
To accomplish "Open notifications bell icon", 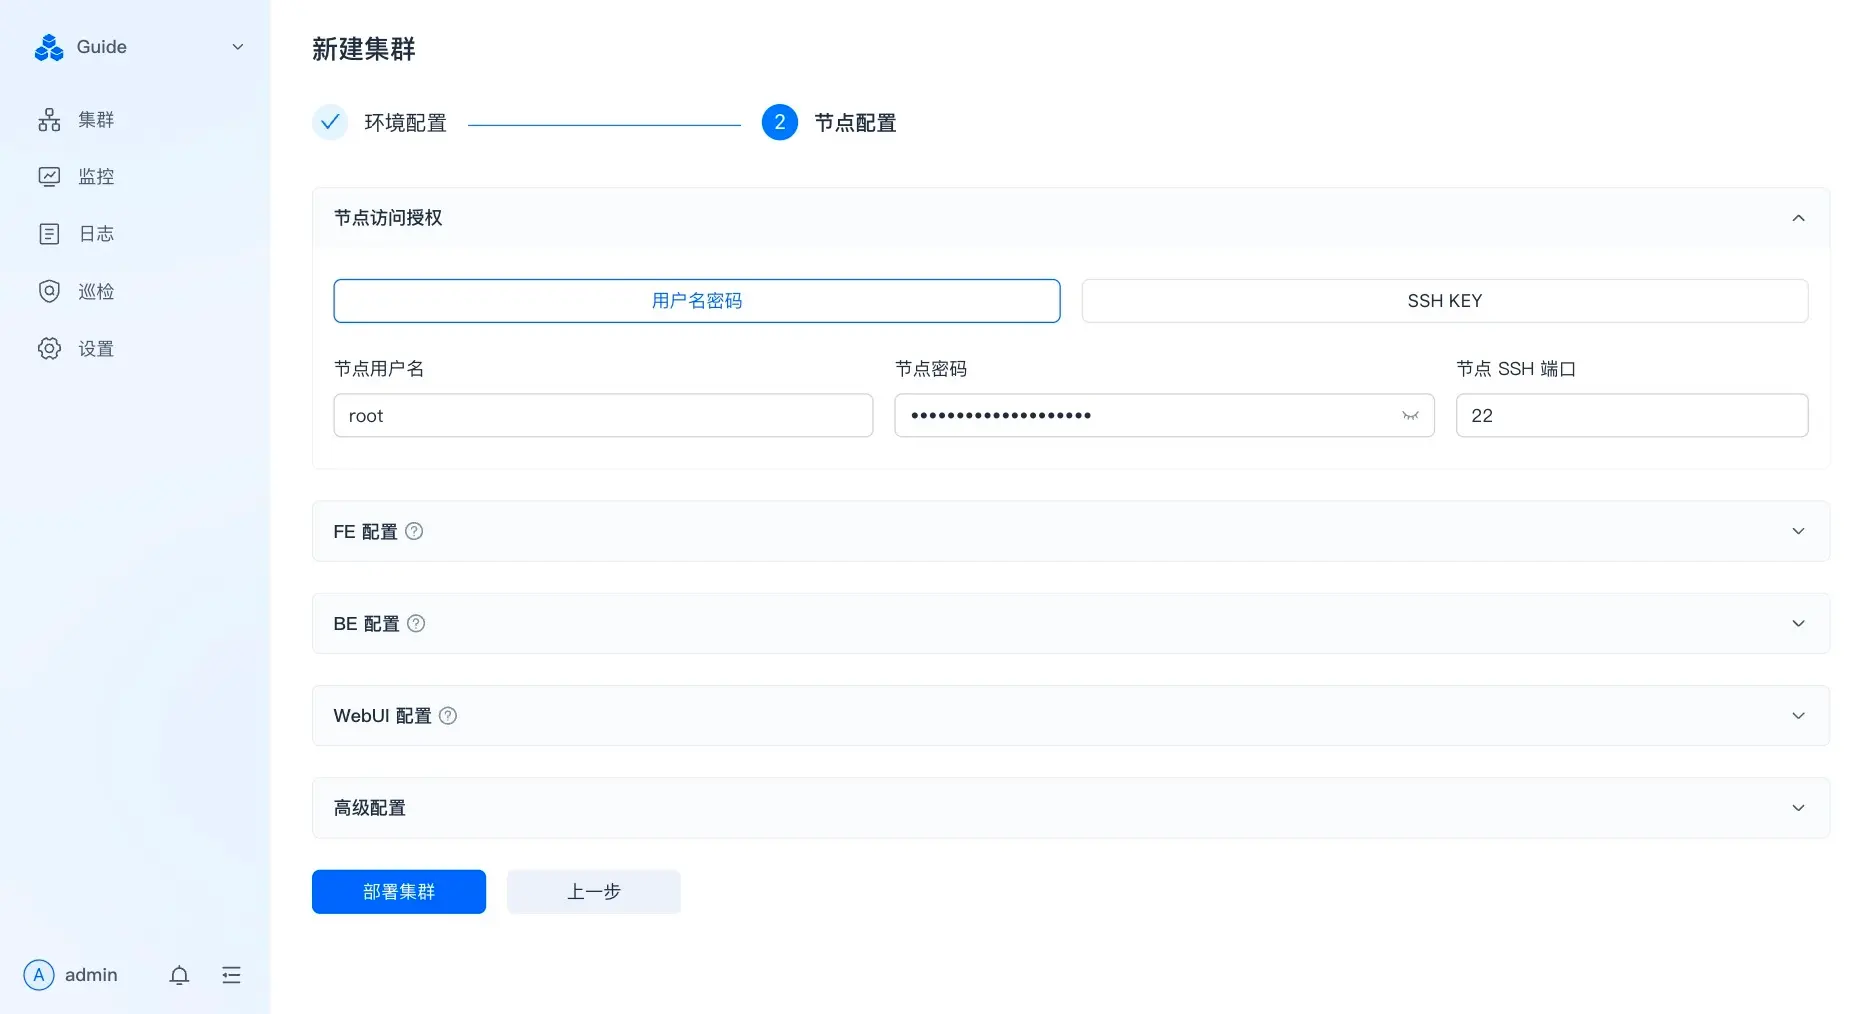I will coord(179,975).
